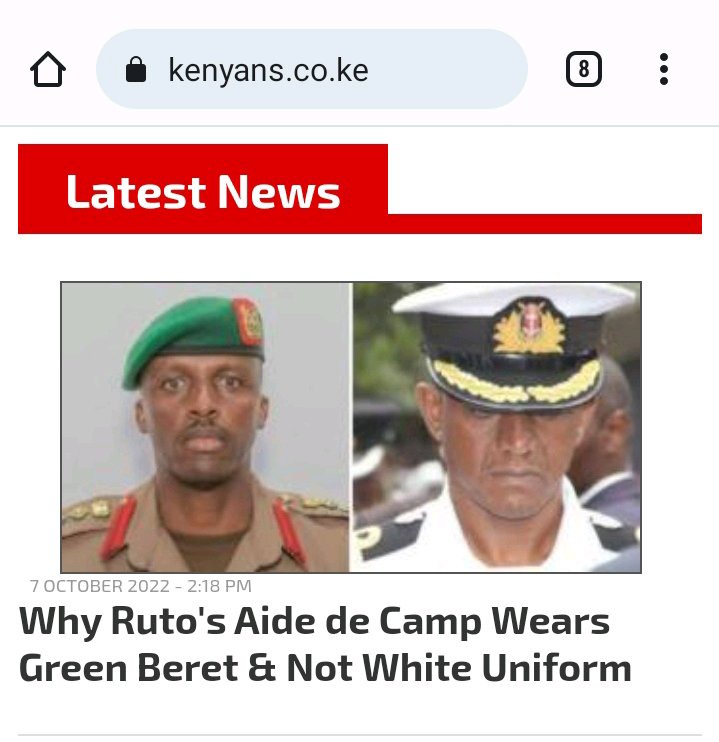The height and width of the screenshot is (742, 719).
Task: Open the green beret officer photo
Action: pyautogui.click(x=206, y=427)
